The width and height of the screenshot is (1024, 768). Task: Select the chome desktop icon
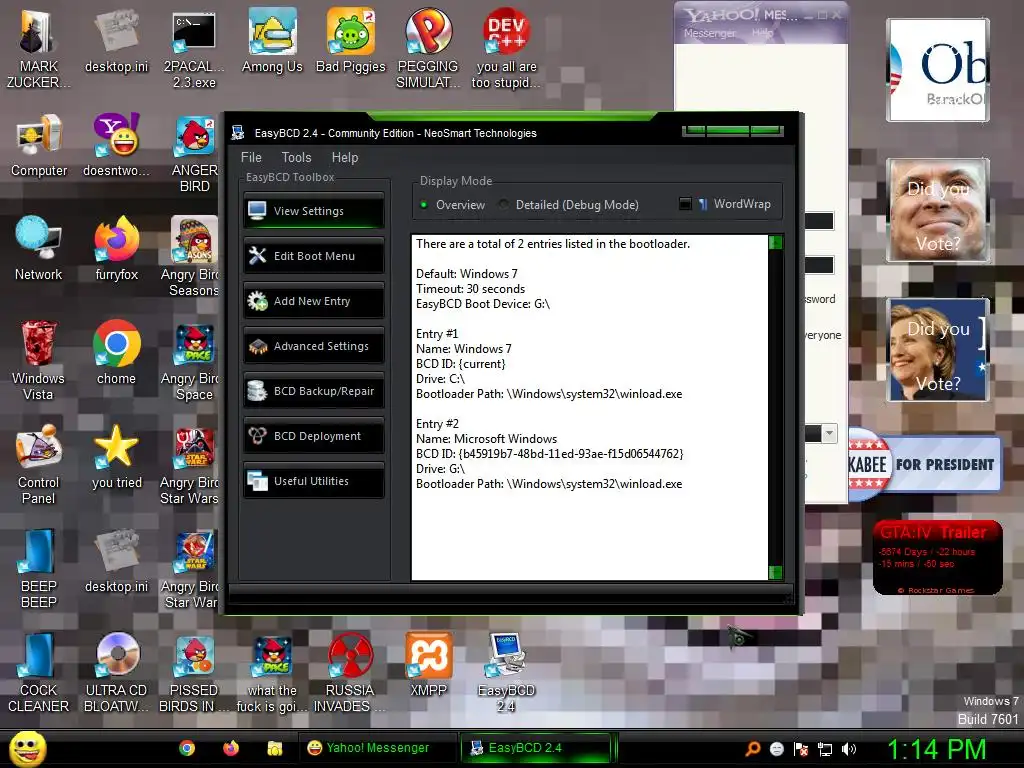coord(116,353)
